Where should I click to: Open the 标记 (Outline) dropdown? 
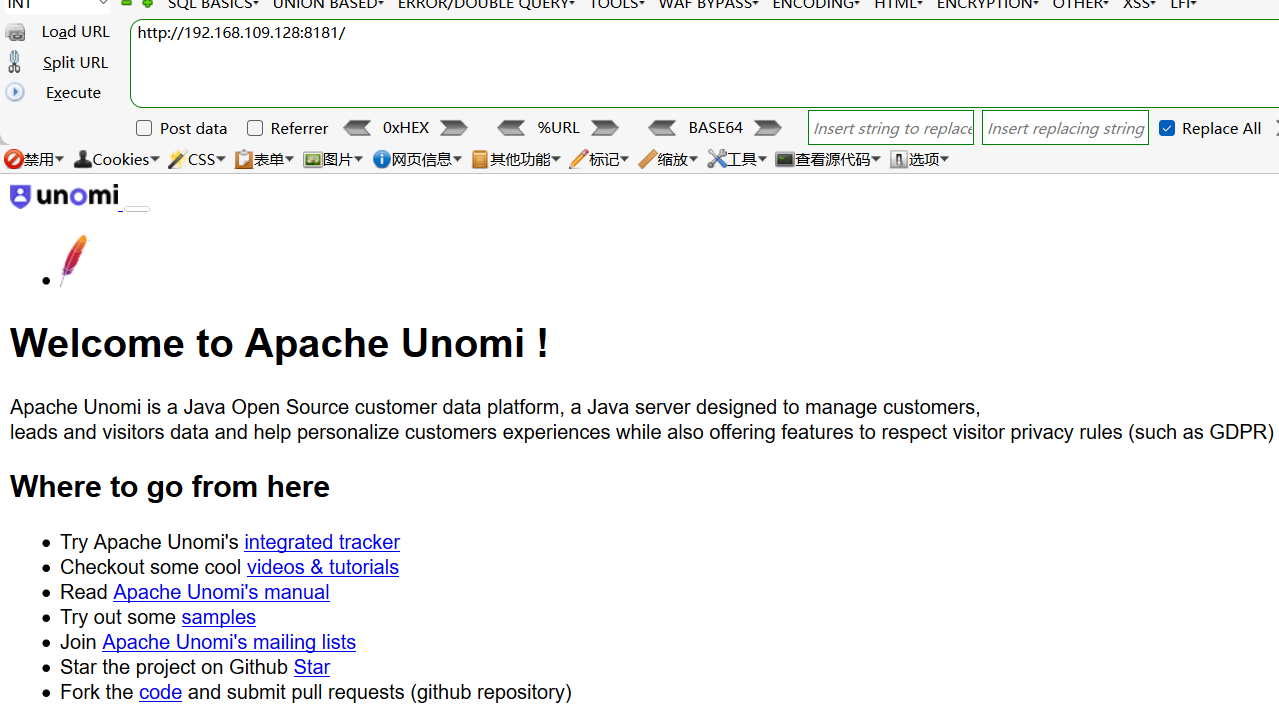coord(599,159)
